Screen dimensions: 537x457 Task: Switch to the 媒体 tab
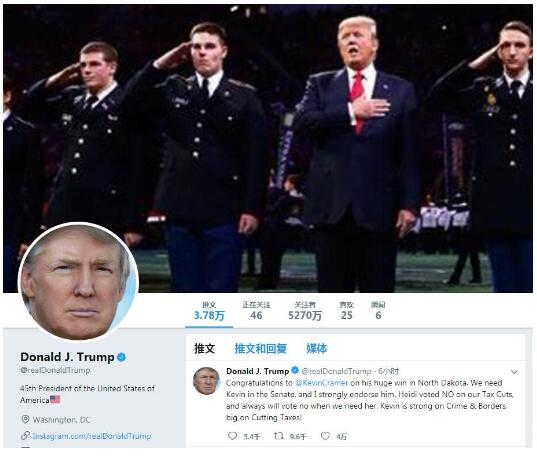click(x=317, y=348)
